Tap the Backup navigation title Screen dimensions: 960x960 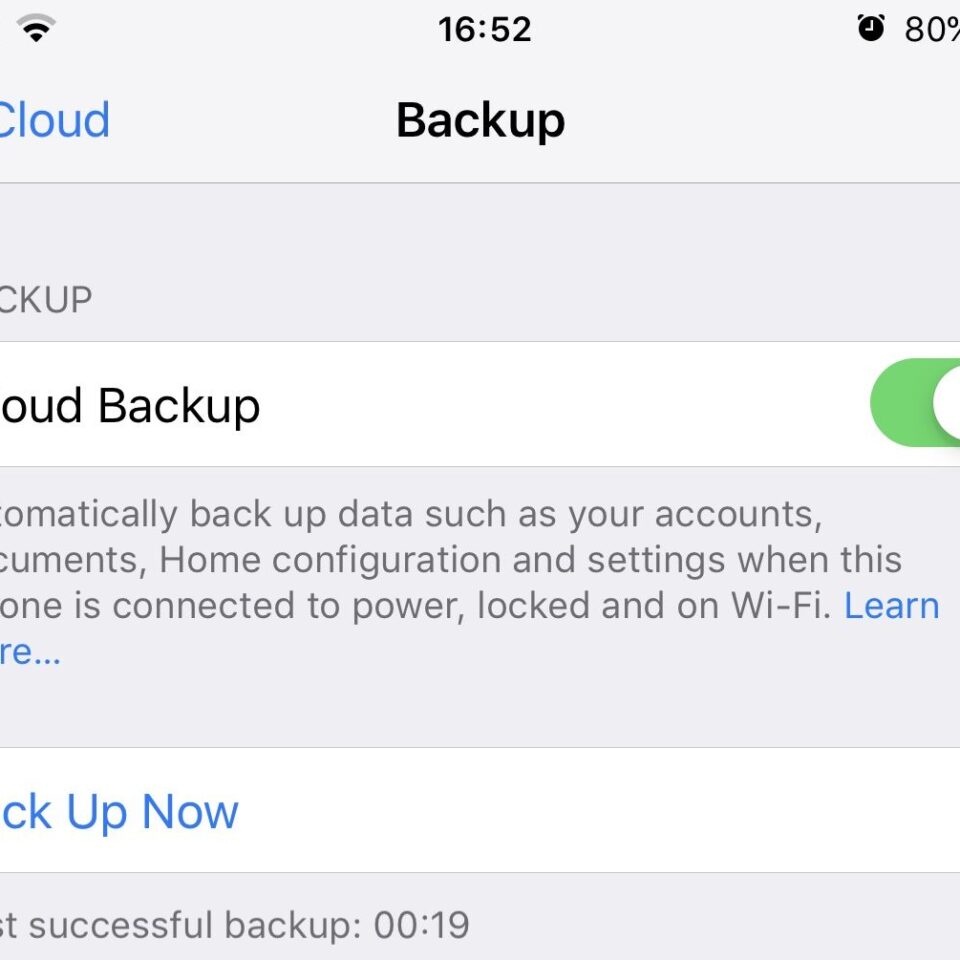pos(481,120)
